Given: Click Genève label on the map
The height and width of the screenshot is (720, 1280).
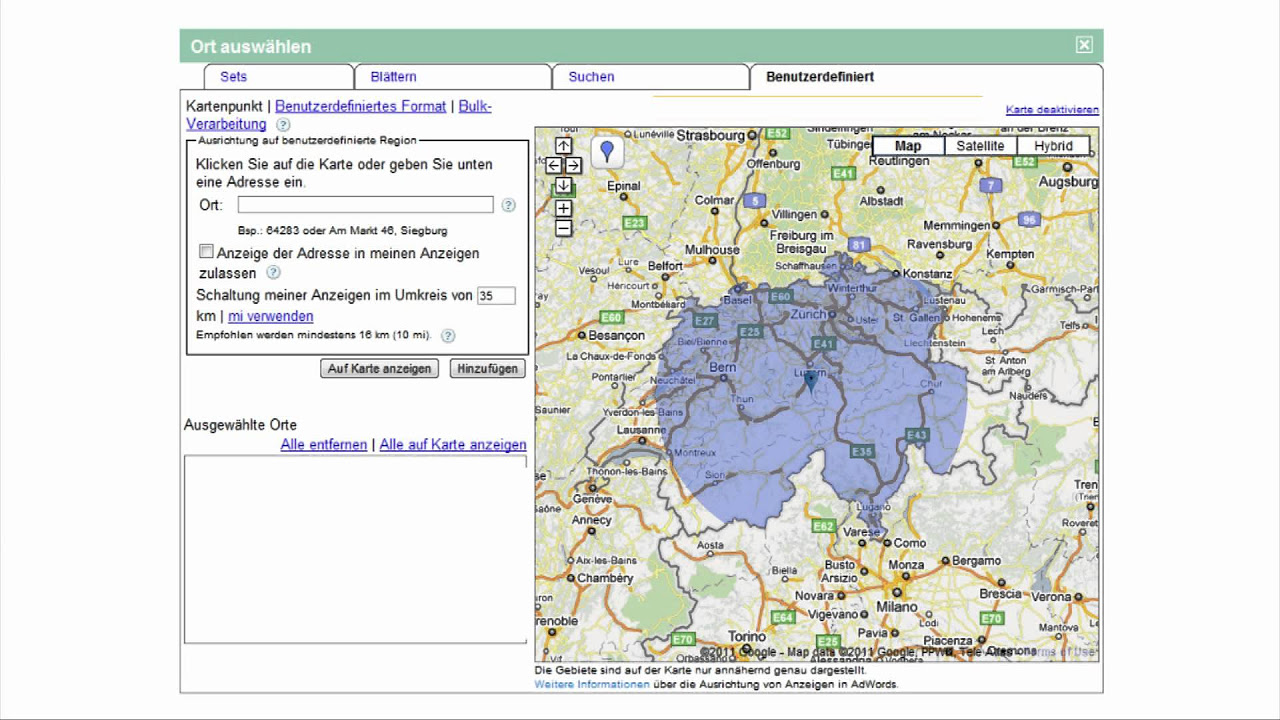Looking at the screenshot, I should click(x=592, y=499).
